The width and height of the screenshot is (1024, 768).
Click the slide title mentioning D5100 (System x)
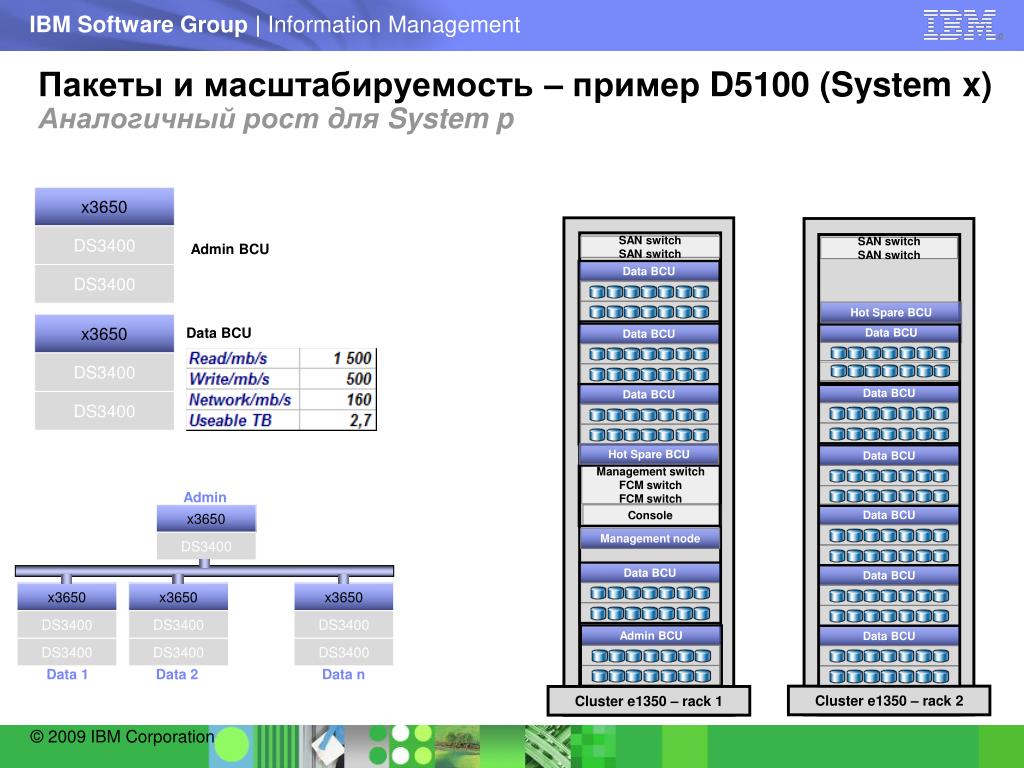[515, 85]
